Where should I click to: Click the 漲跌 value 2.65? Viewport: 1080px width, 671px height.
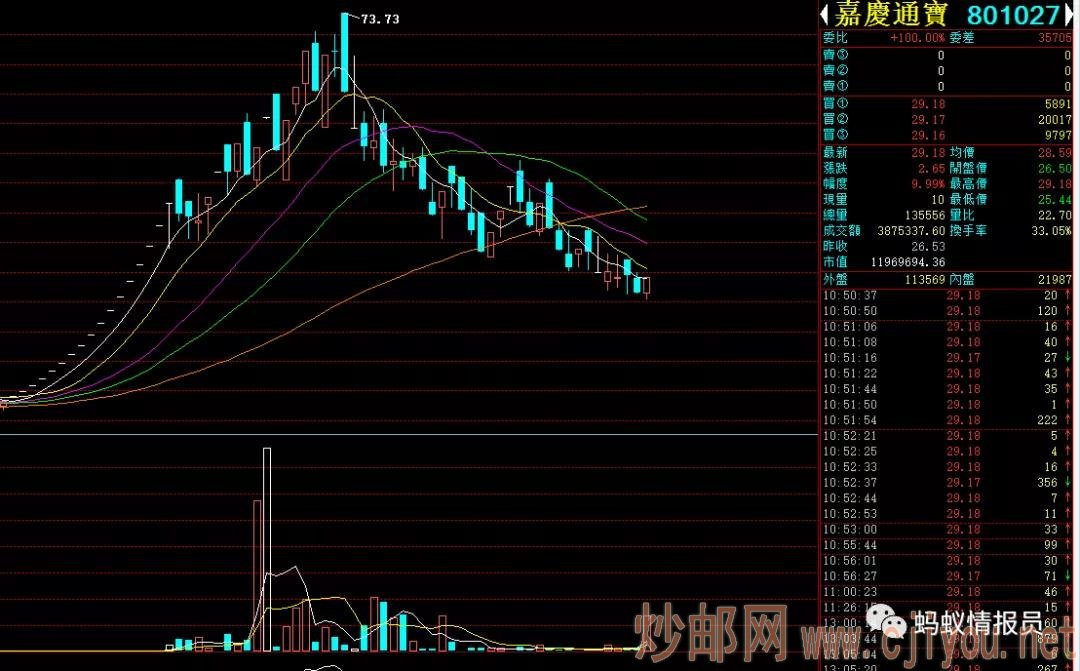(931, 169)
